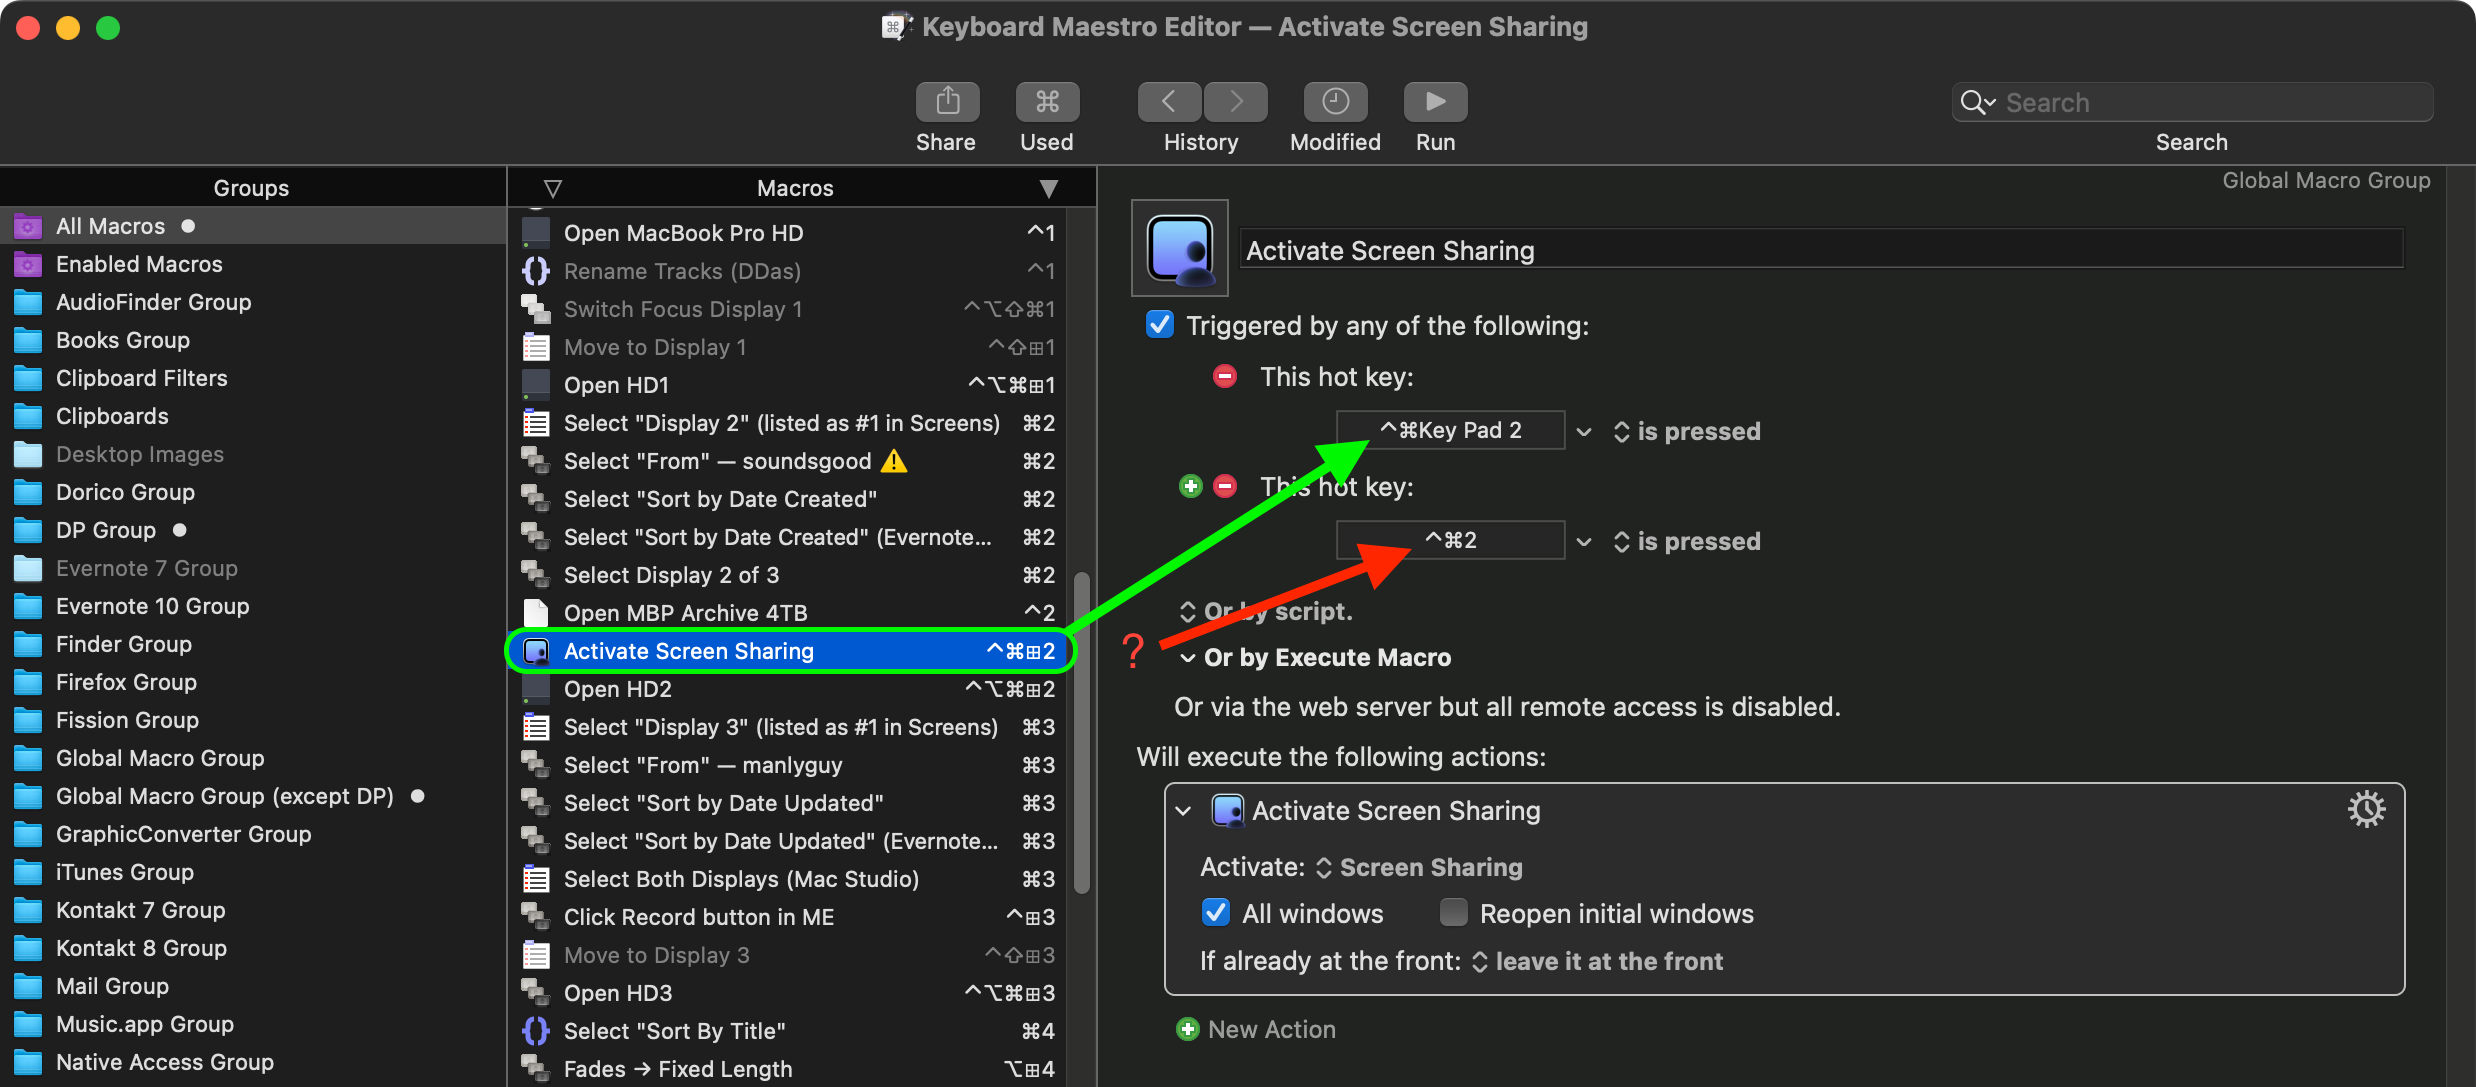2476x1087 pixels.
Task: Remove the Key Pad 2 hot key trigger
Action: 1225,377
